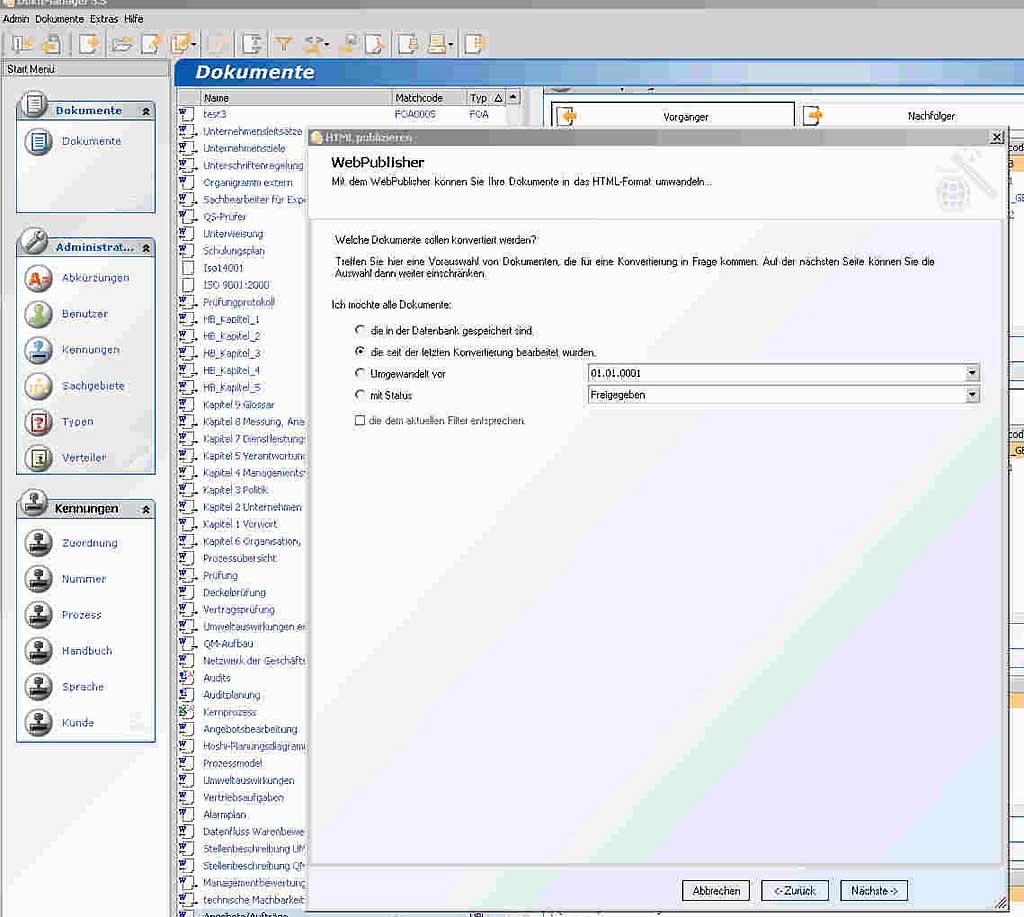Open Kennungen item in the Administration panel
1024x917 pixels.
(x=91, y=349)
